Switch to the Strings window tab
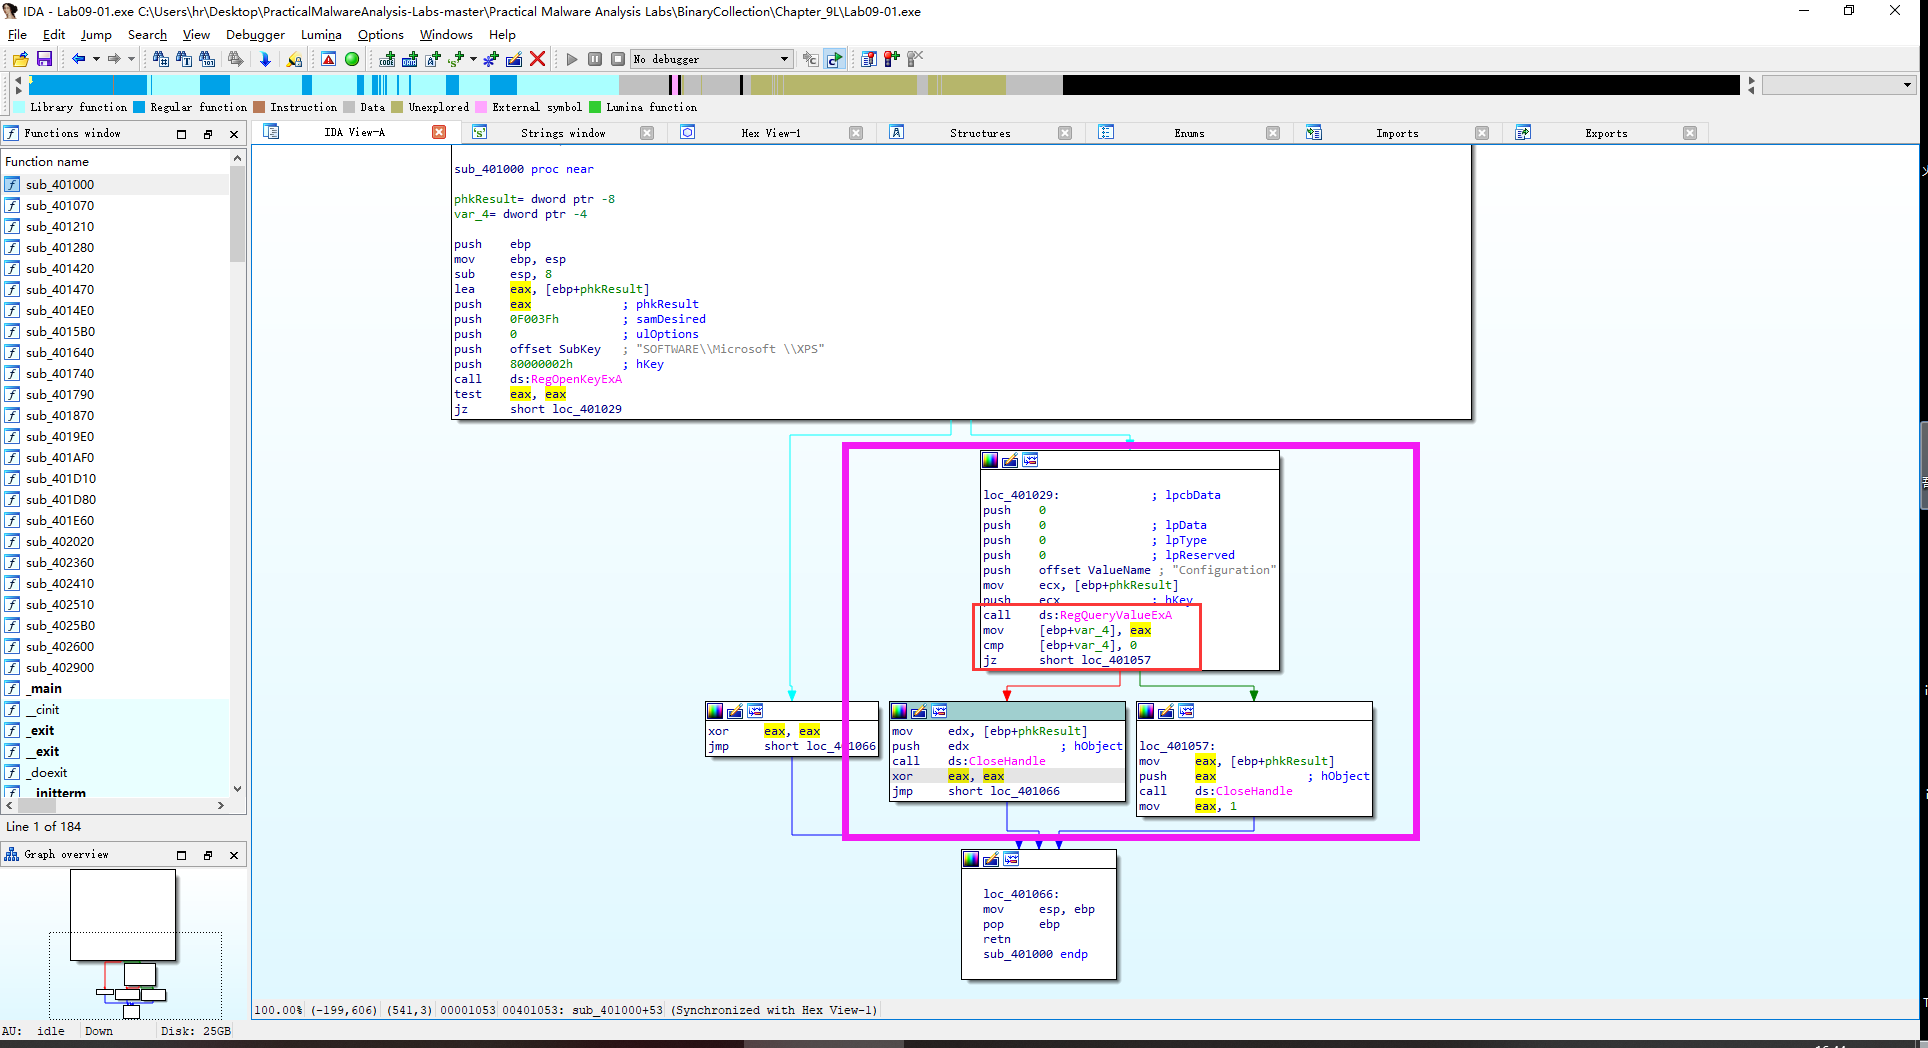Screen dimensions: 1928x1048 [x=563, y=133]
